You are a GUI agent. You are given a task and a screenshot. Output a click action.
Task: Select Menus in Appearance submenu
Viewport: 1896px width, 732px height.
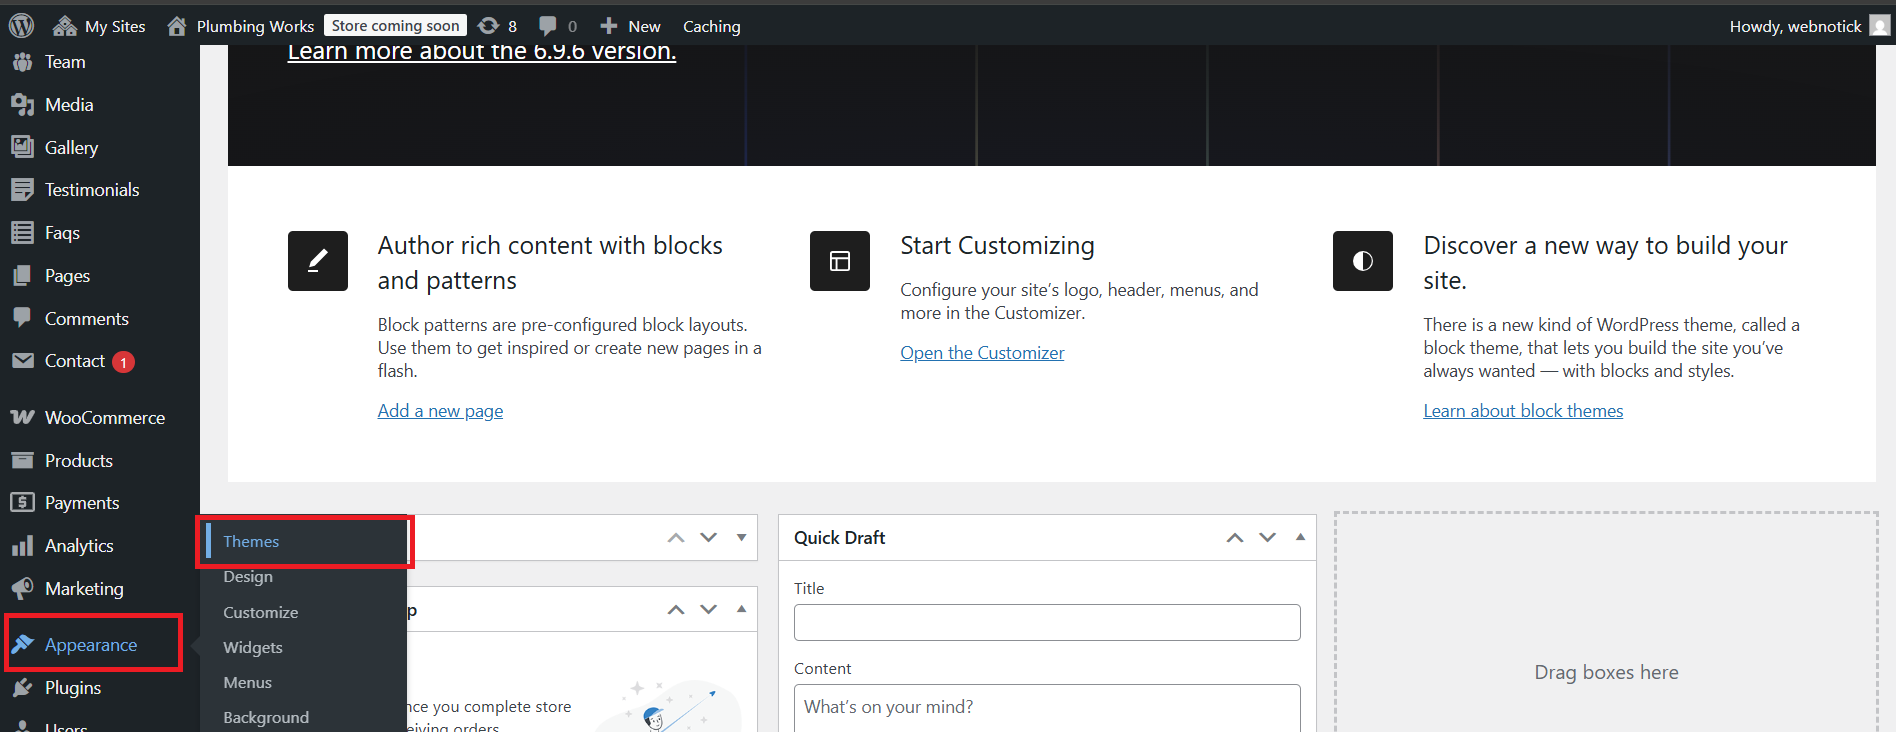[x=248, y=682]
